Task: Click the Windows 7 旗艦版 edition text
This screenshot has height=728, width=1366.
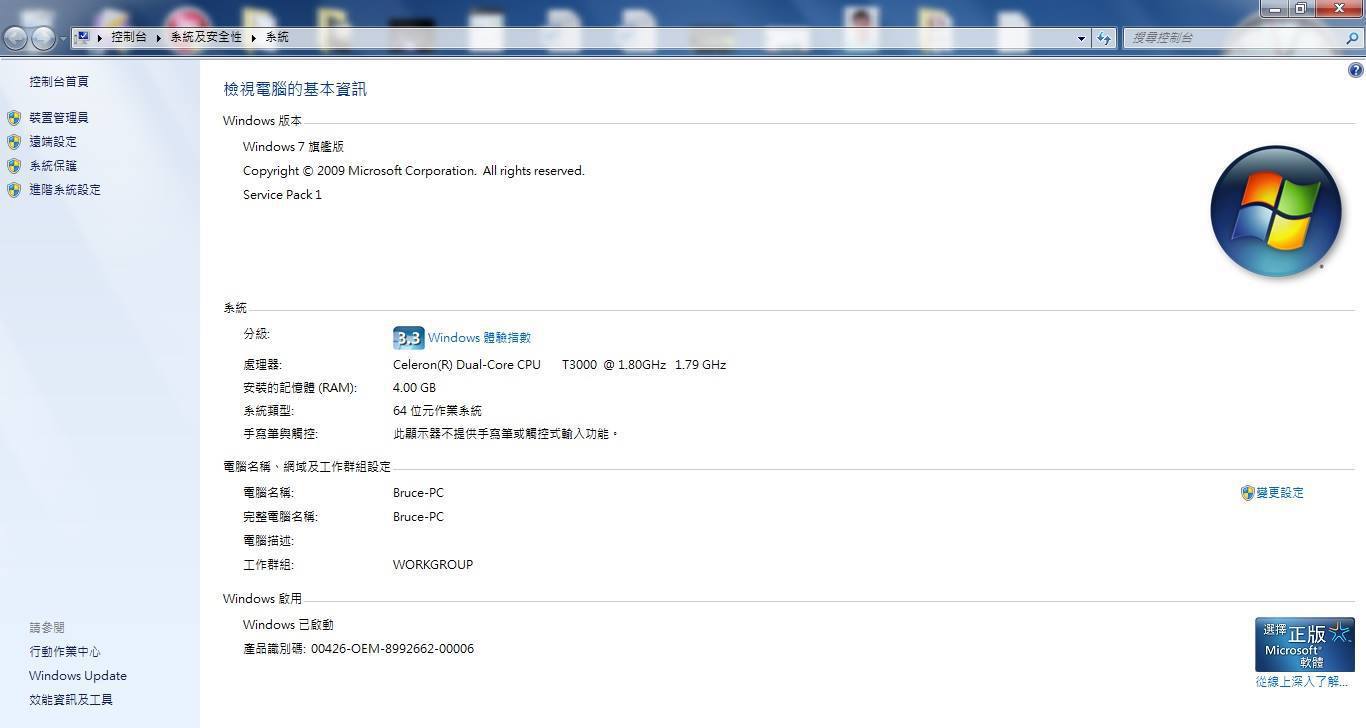Action: (x=293, y=146)
